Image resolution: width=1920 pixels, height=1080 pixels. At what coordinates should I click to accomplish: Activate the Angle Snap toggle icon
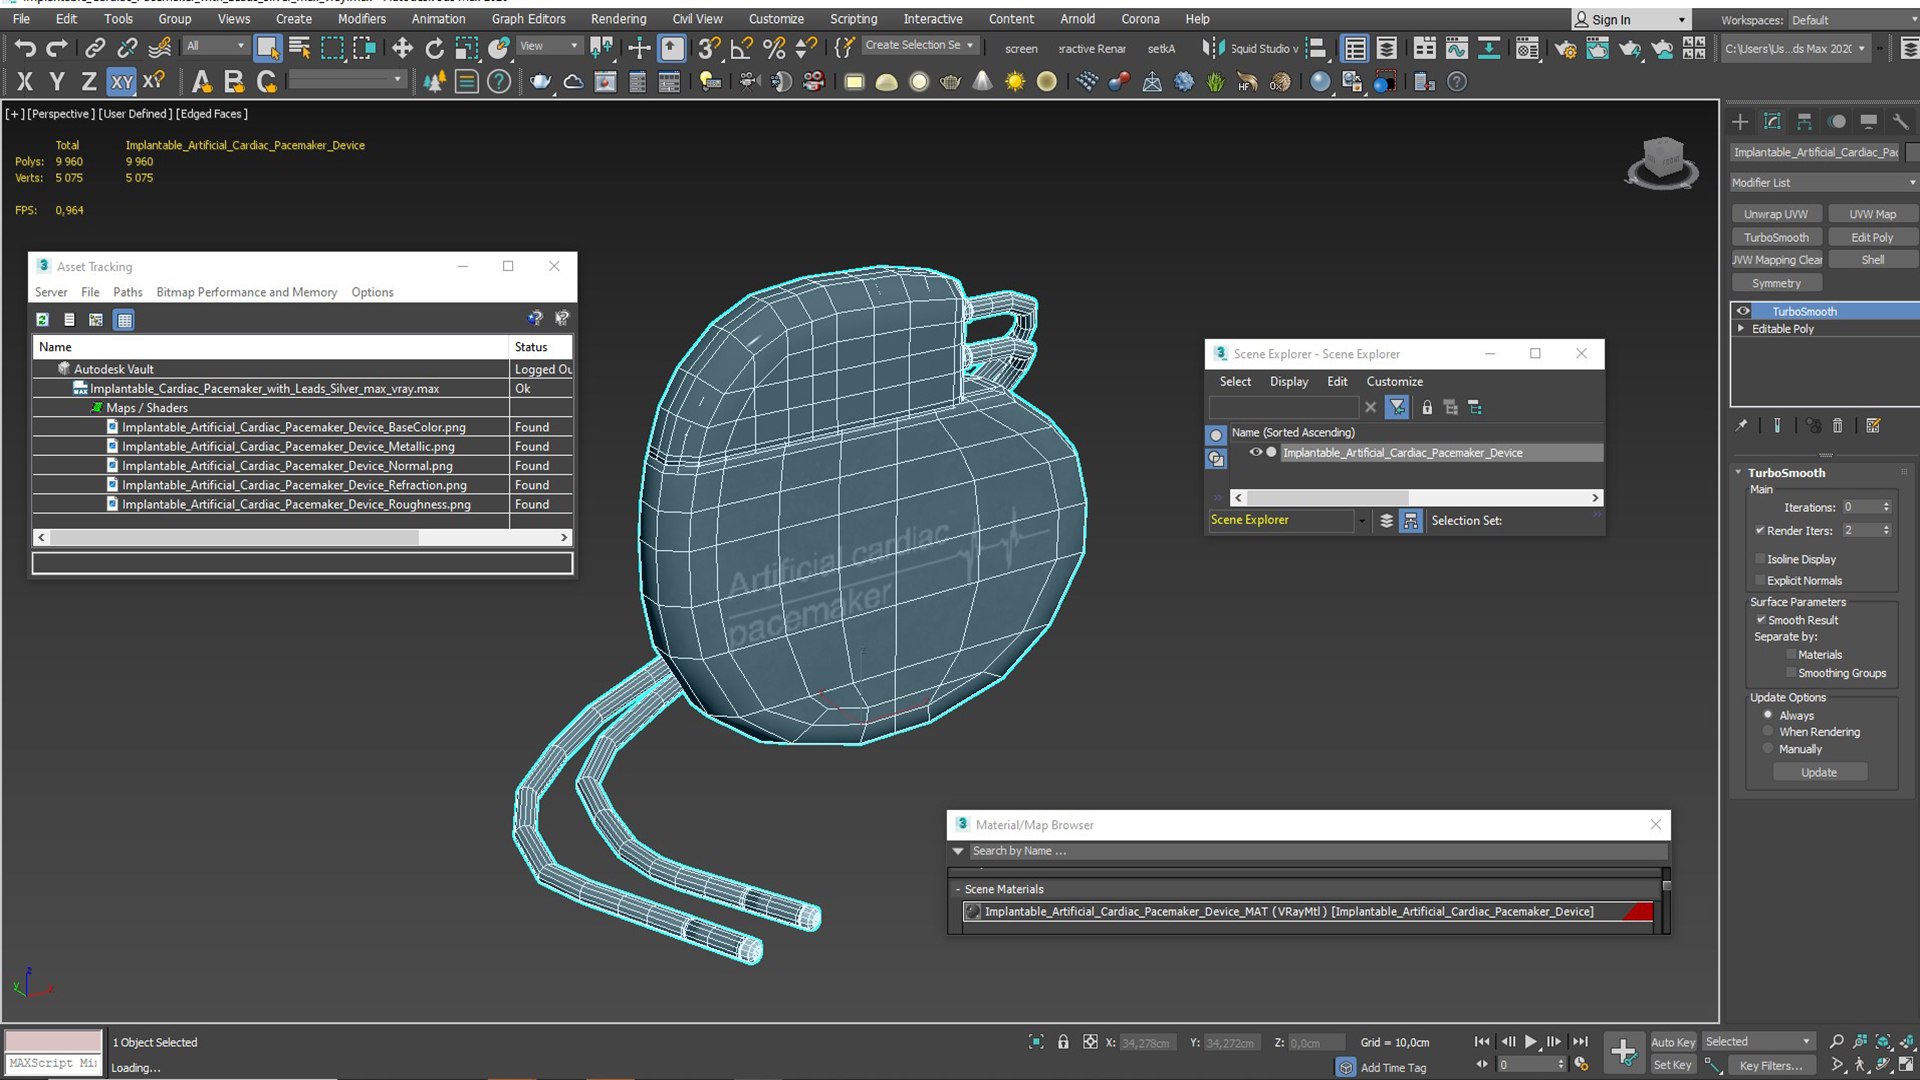tap(741, 47)
